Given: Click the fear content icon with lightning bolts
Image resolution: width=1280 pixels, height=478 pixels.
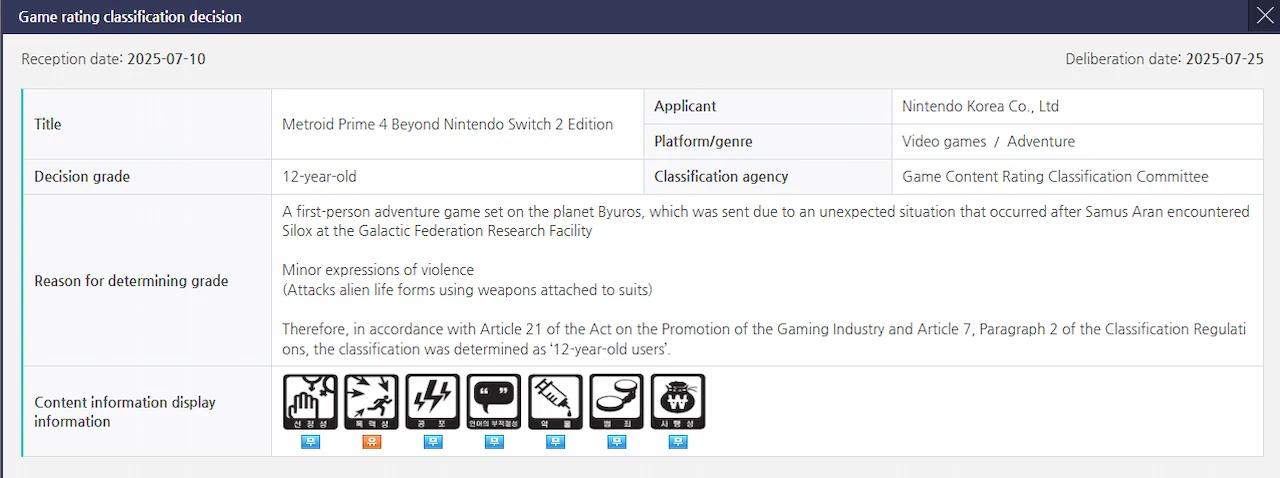Looking at the screenshot, I should pyautogui.click(x=432, y=402).
